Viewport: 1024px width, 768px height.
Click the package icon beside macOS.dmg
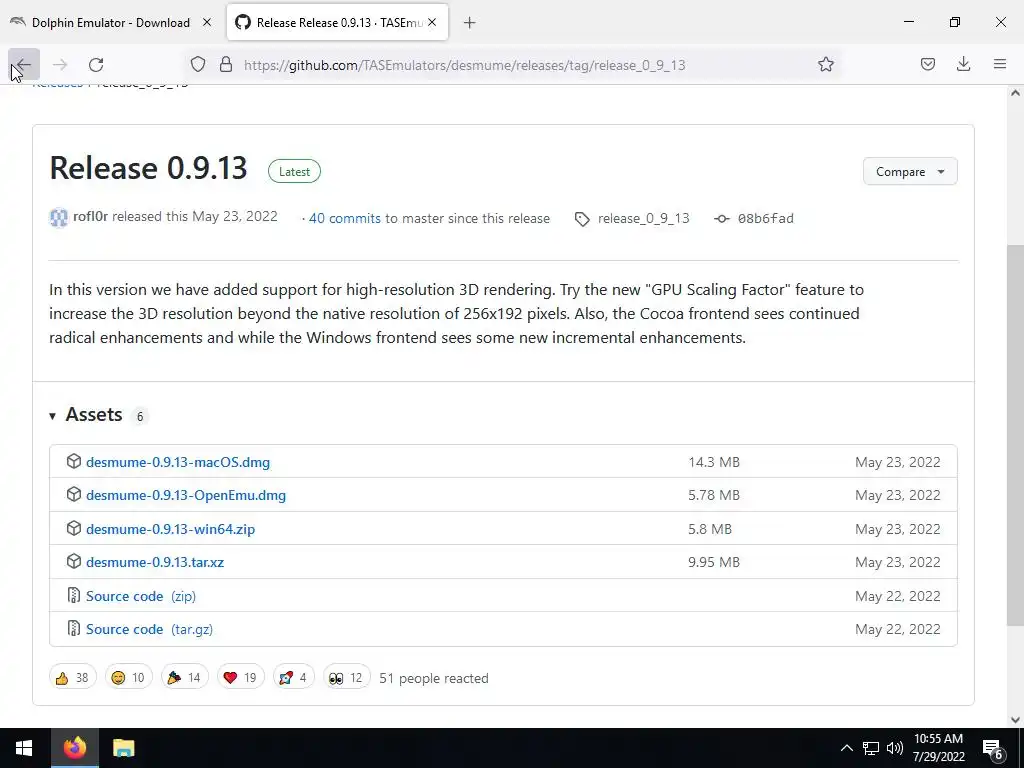click(x=74, y=461)
